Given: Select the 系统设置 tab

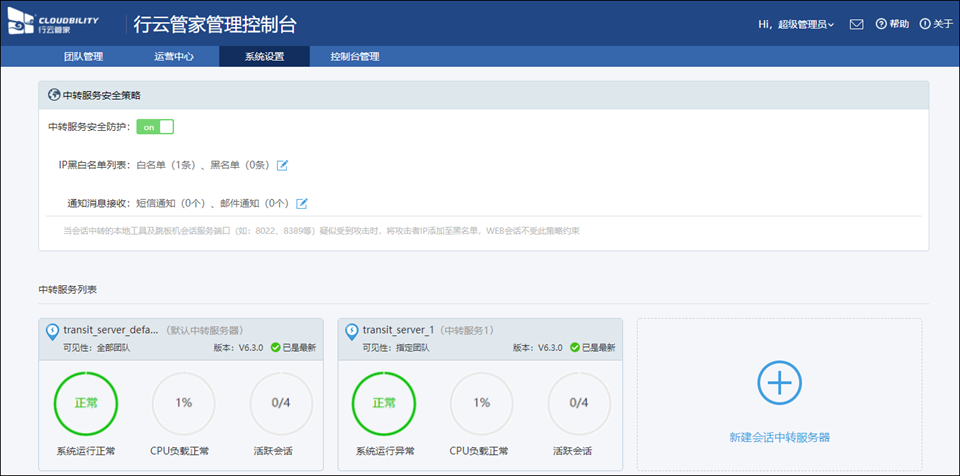Looking at the screenshot, I should tap(264, 57).
